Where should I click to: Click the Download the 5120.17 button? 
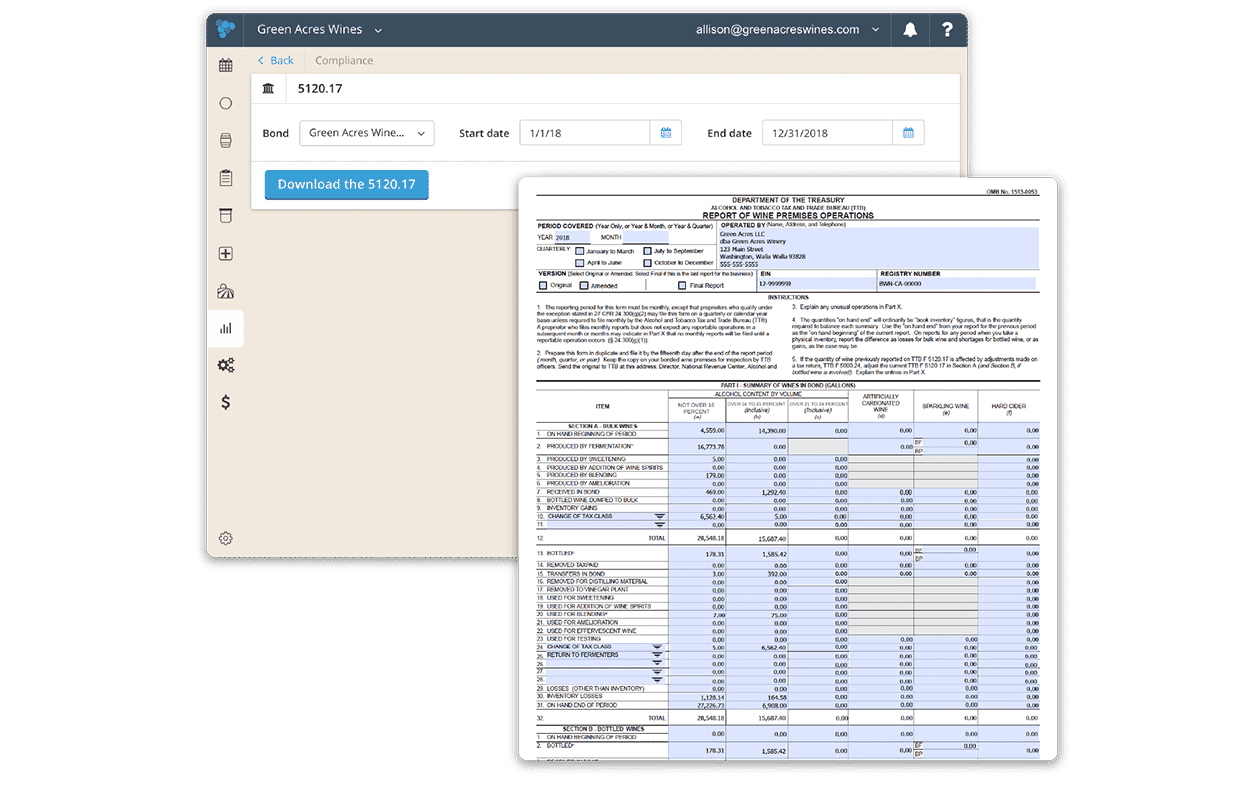[347, 184]
